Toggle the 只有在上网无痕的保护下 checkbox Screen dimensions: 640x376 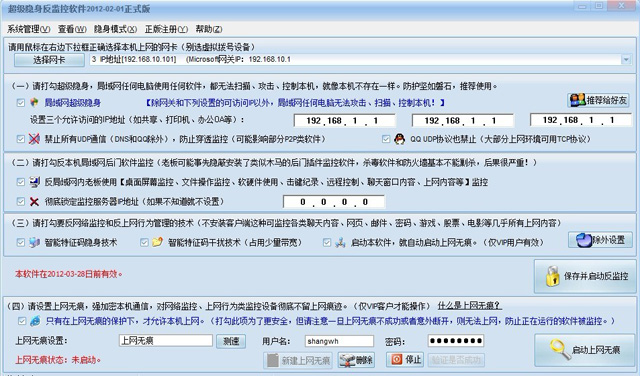point(22,321)
